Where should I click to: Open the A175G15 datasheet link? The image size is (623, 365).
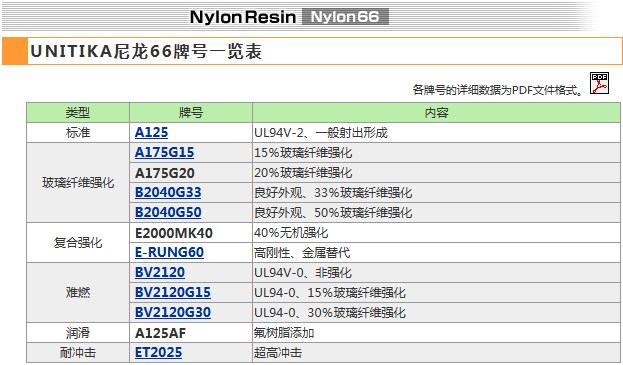[164, 153]
